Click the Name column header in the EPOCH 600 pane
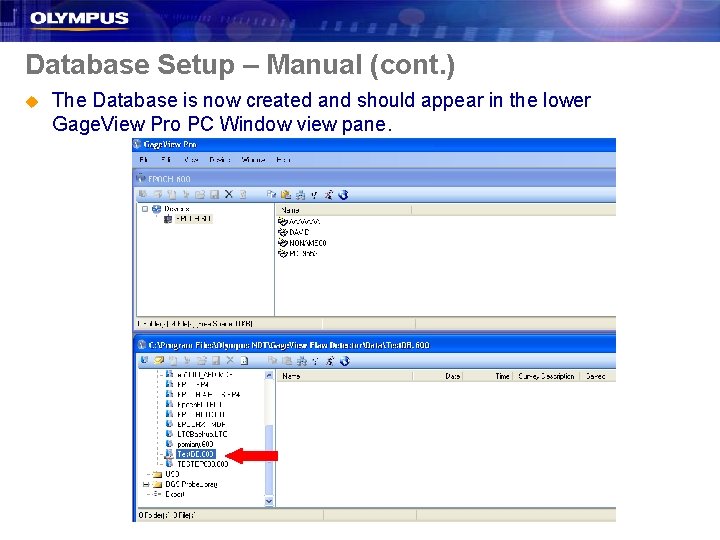The image size is (720, 540). tap(343, 210)
